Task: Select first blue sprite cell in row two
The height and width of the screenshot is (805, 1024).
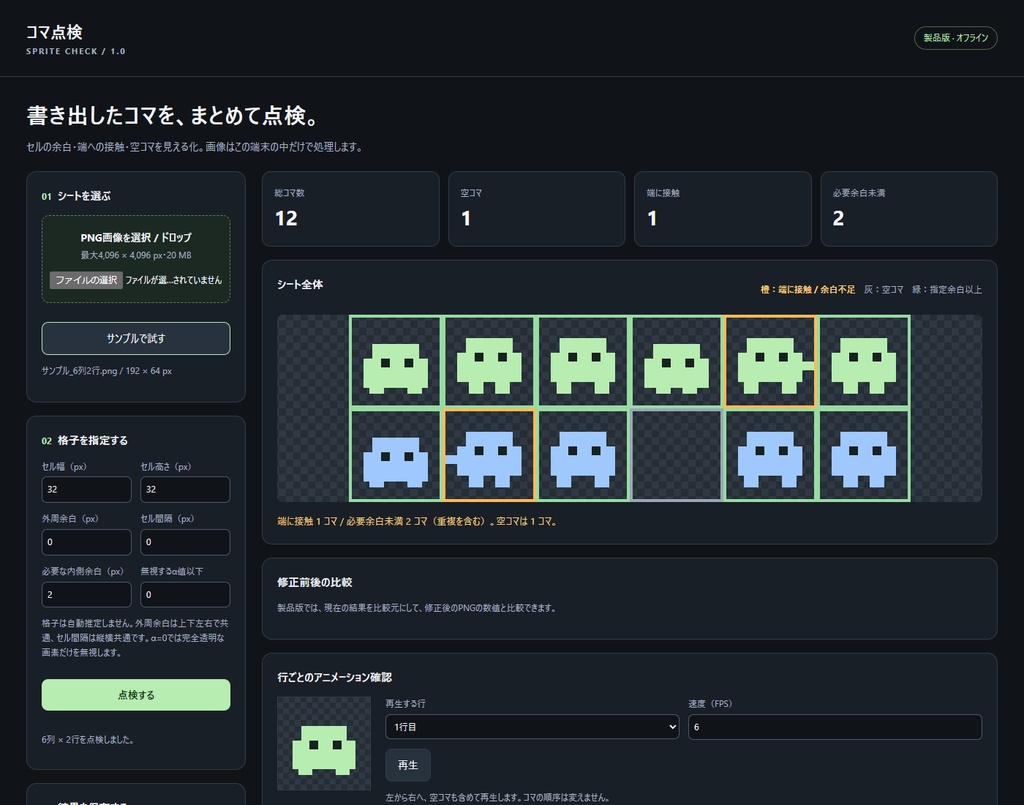Action: [396, 455]
